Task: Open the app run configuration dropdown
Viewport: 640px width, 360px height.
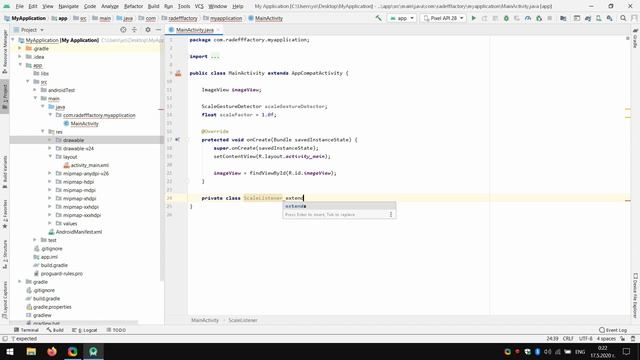Action: tap(402, 18)
